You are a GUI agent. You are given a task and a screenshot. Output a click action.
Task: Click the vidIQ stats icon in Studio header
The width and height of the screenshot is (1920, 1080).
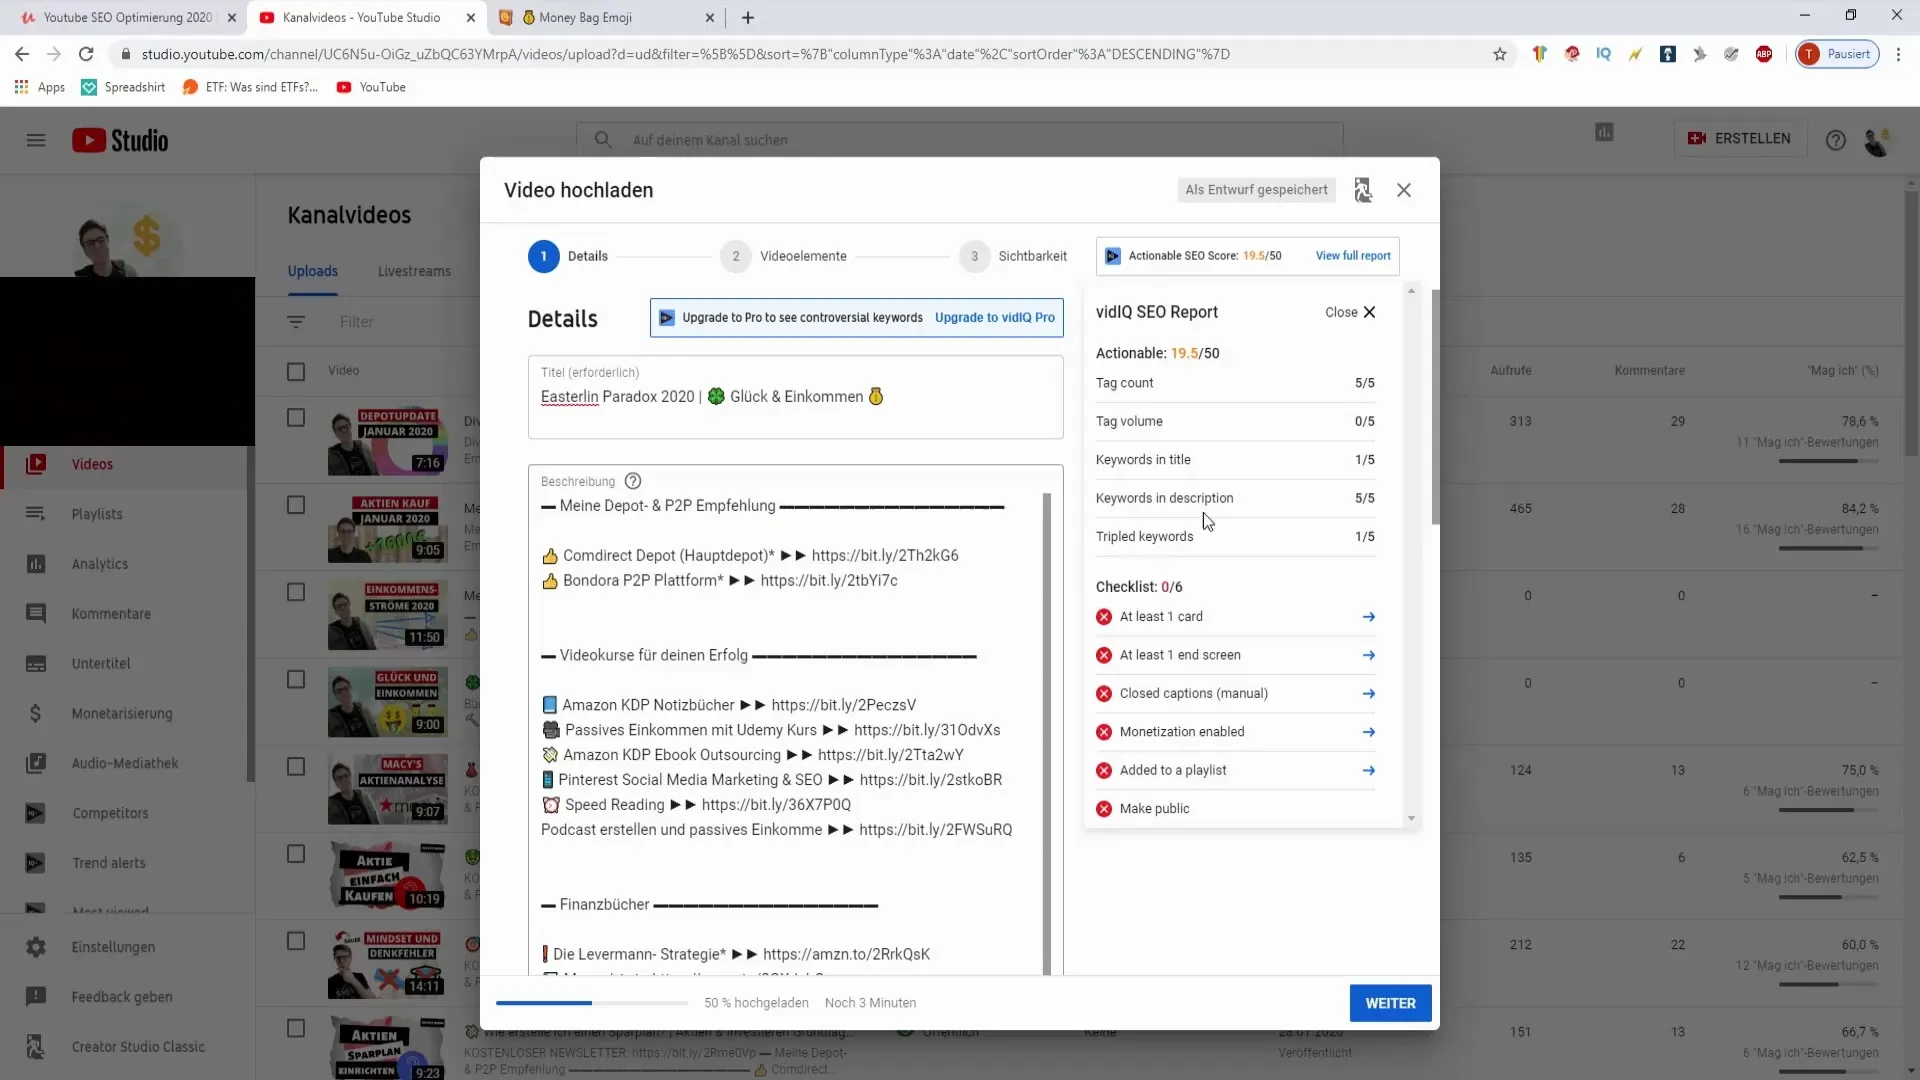[x=1604, y=132]
